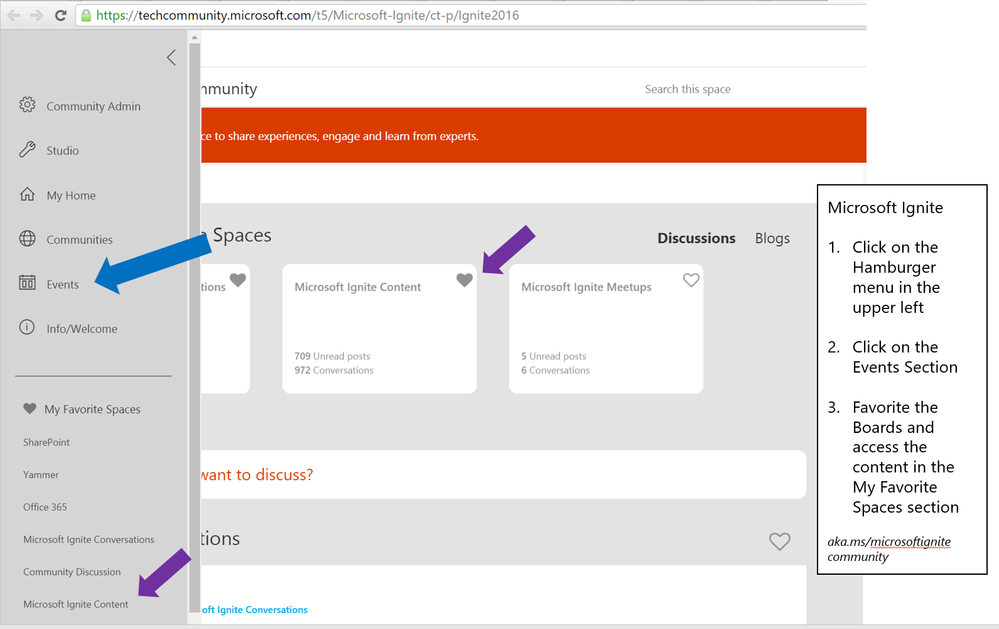Click the orange banner about sharing experiences
999x629 pixels.
pyautogui.click(x=533, y=135)
